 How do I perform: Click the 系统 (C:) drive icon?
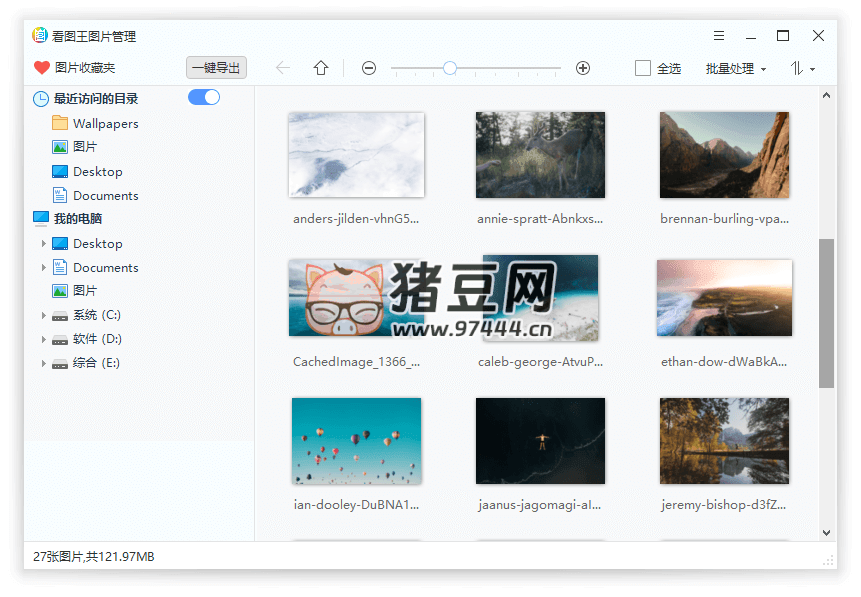click(x=60, y=316)
